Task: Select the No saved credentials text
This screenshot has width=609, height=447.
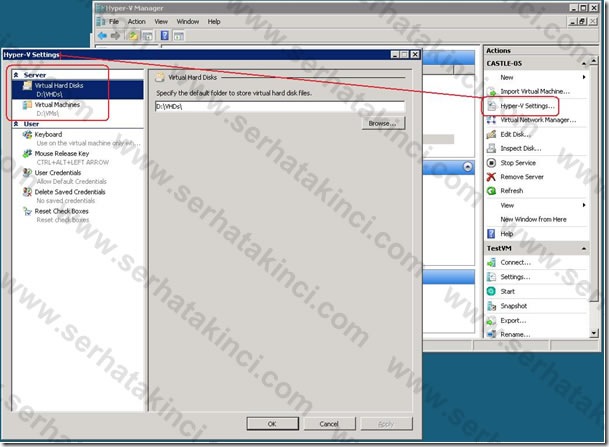Action: (x=66, y=201)
